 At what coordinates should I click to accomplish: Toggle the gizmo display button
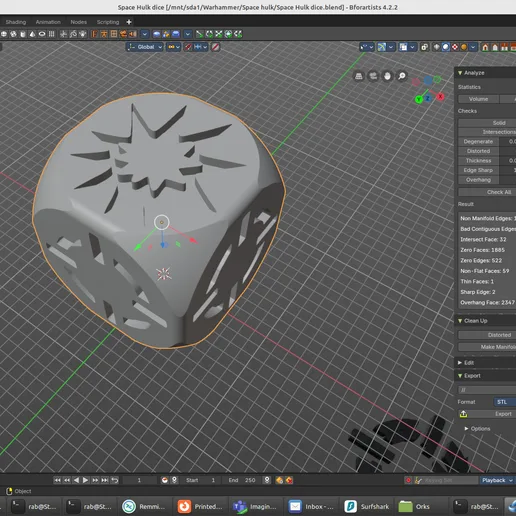(382, 47)
